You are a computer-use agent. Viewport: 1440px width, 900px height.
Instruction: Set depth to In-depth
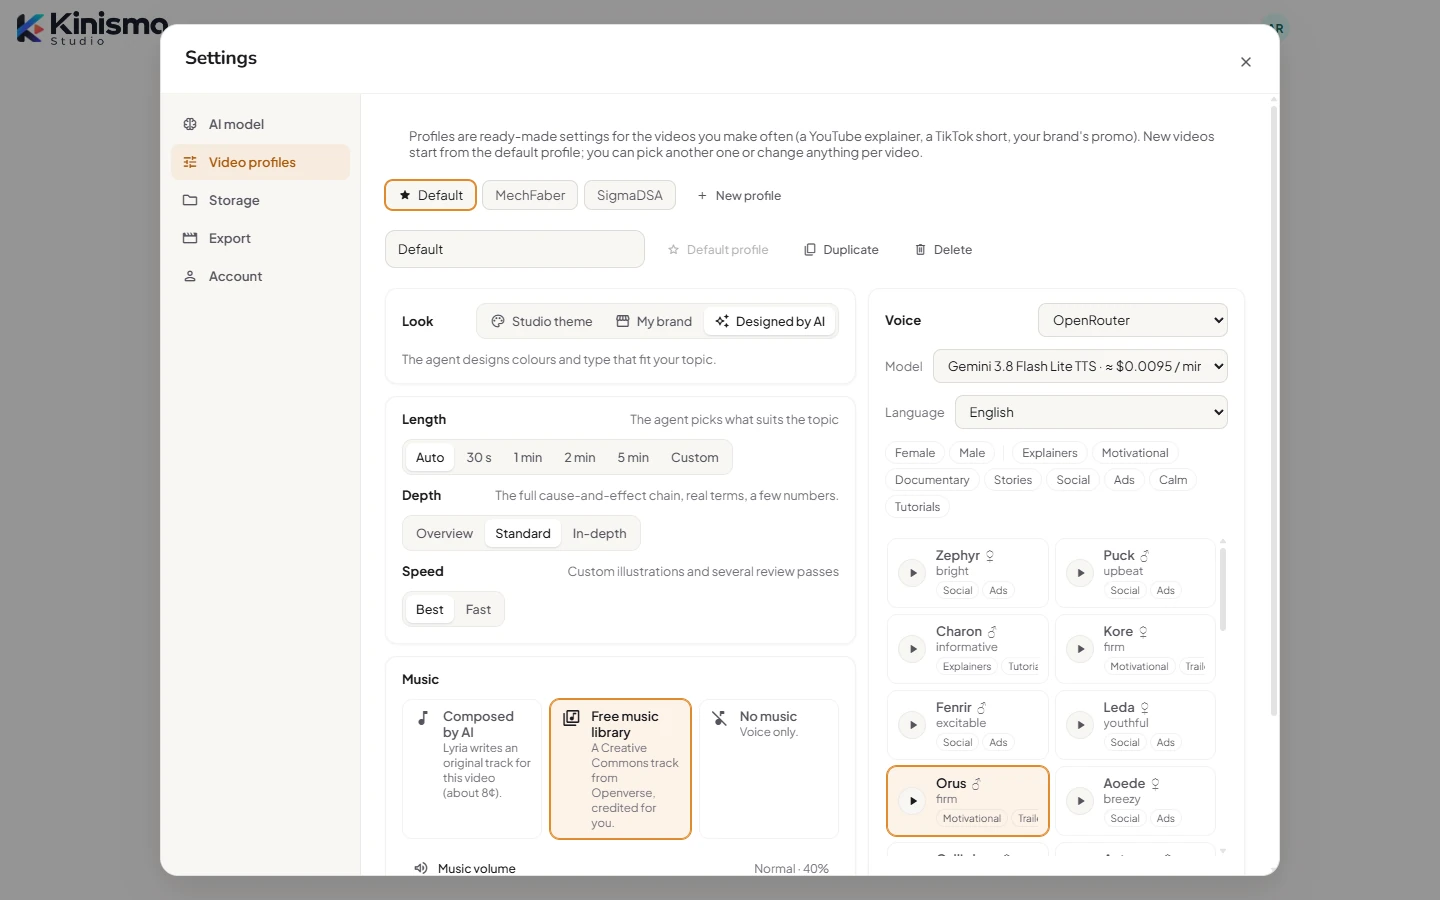(600, 533)
